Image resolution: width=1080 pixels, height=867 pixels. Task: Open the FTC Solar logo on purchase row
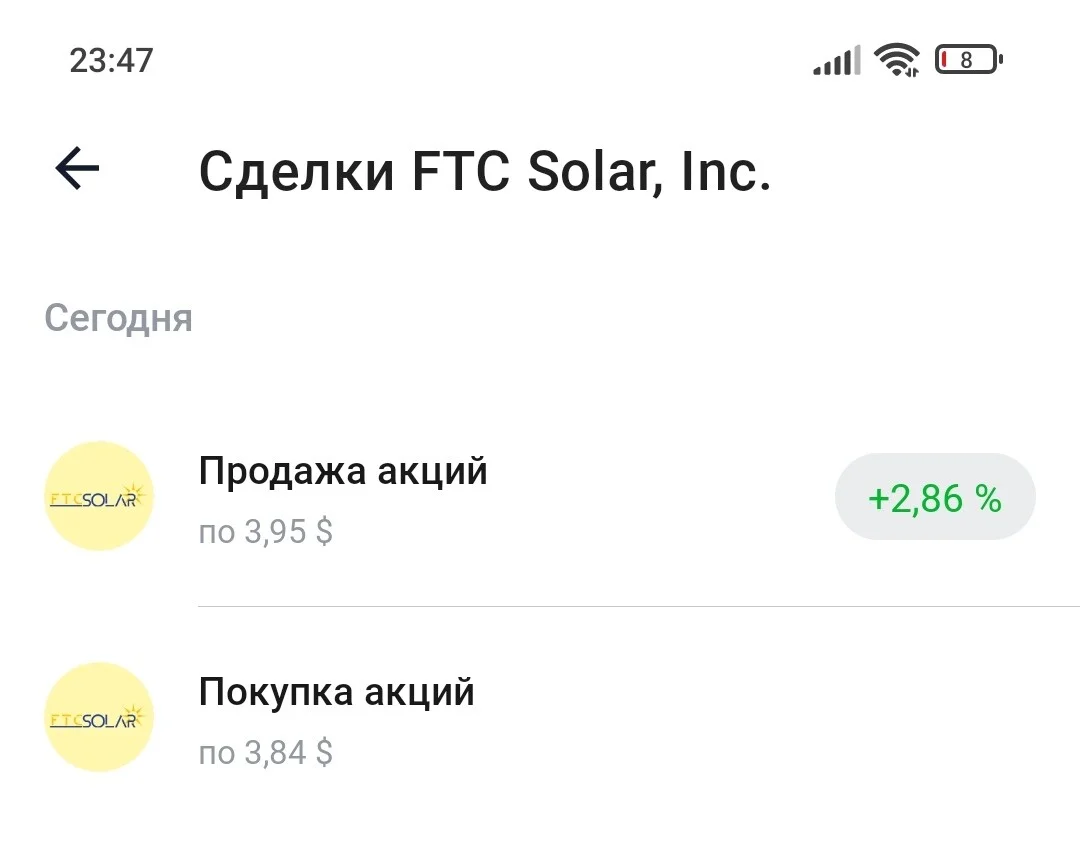[x=98, y=717]
